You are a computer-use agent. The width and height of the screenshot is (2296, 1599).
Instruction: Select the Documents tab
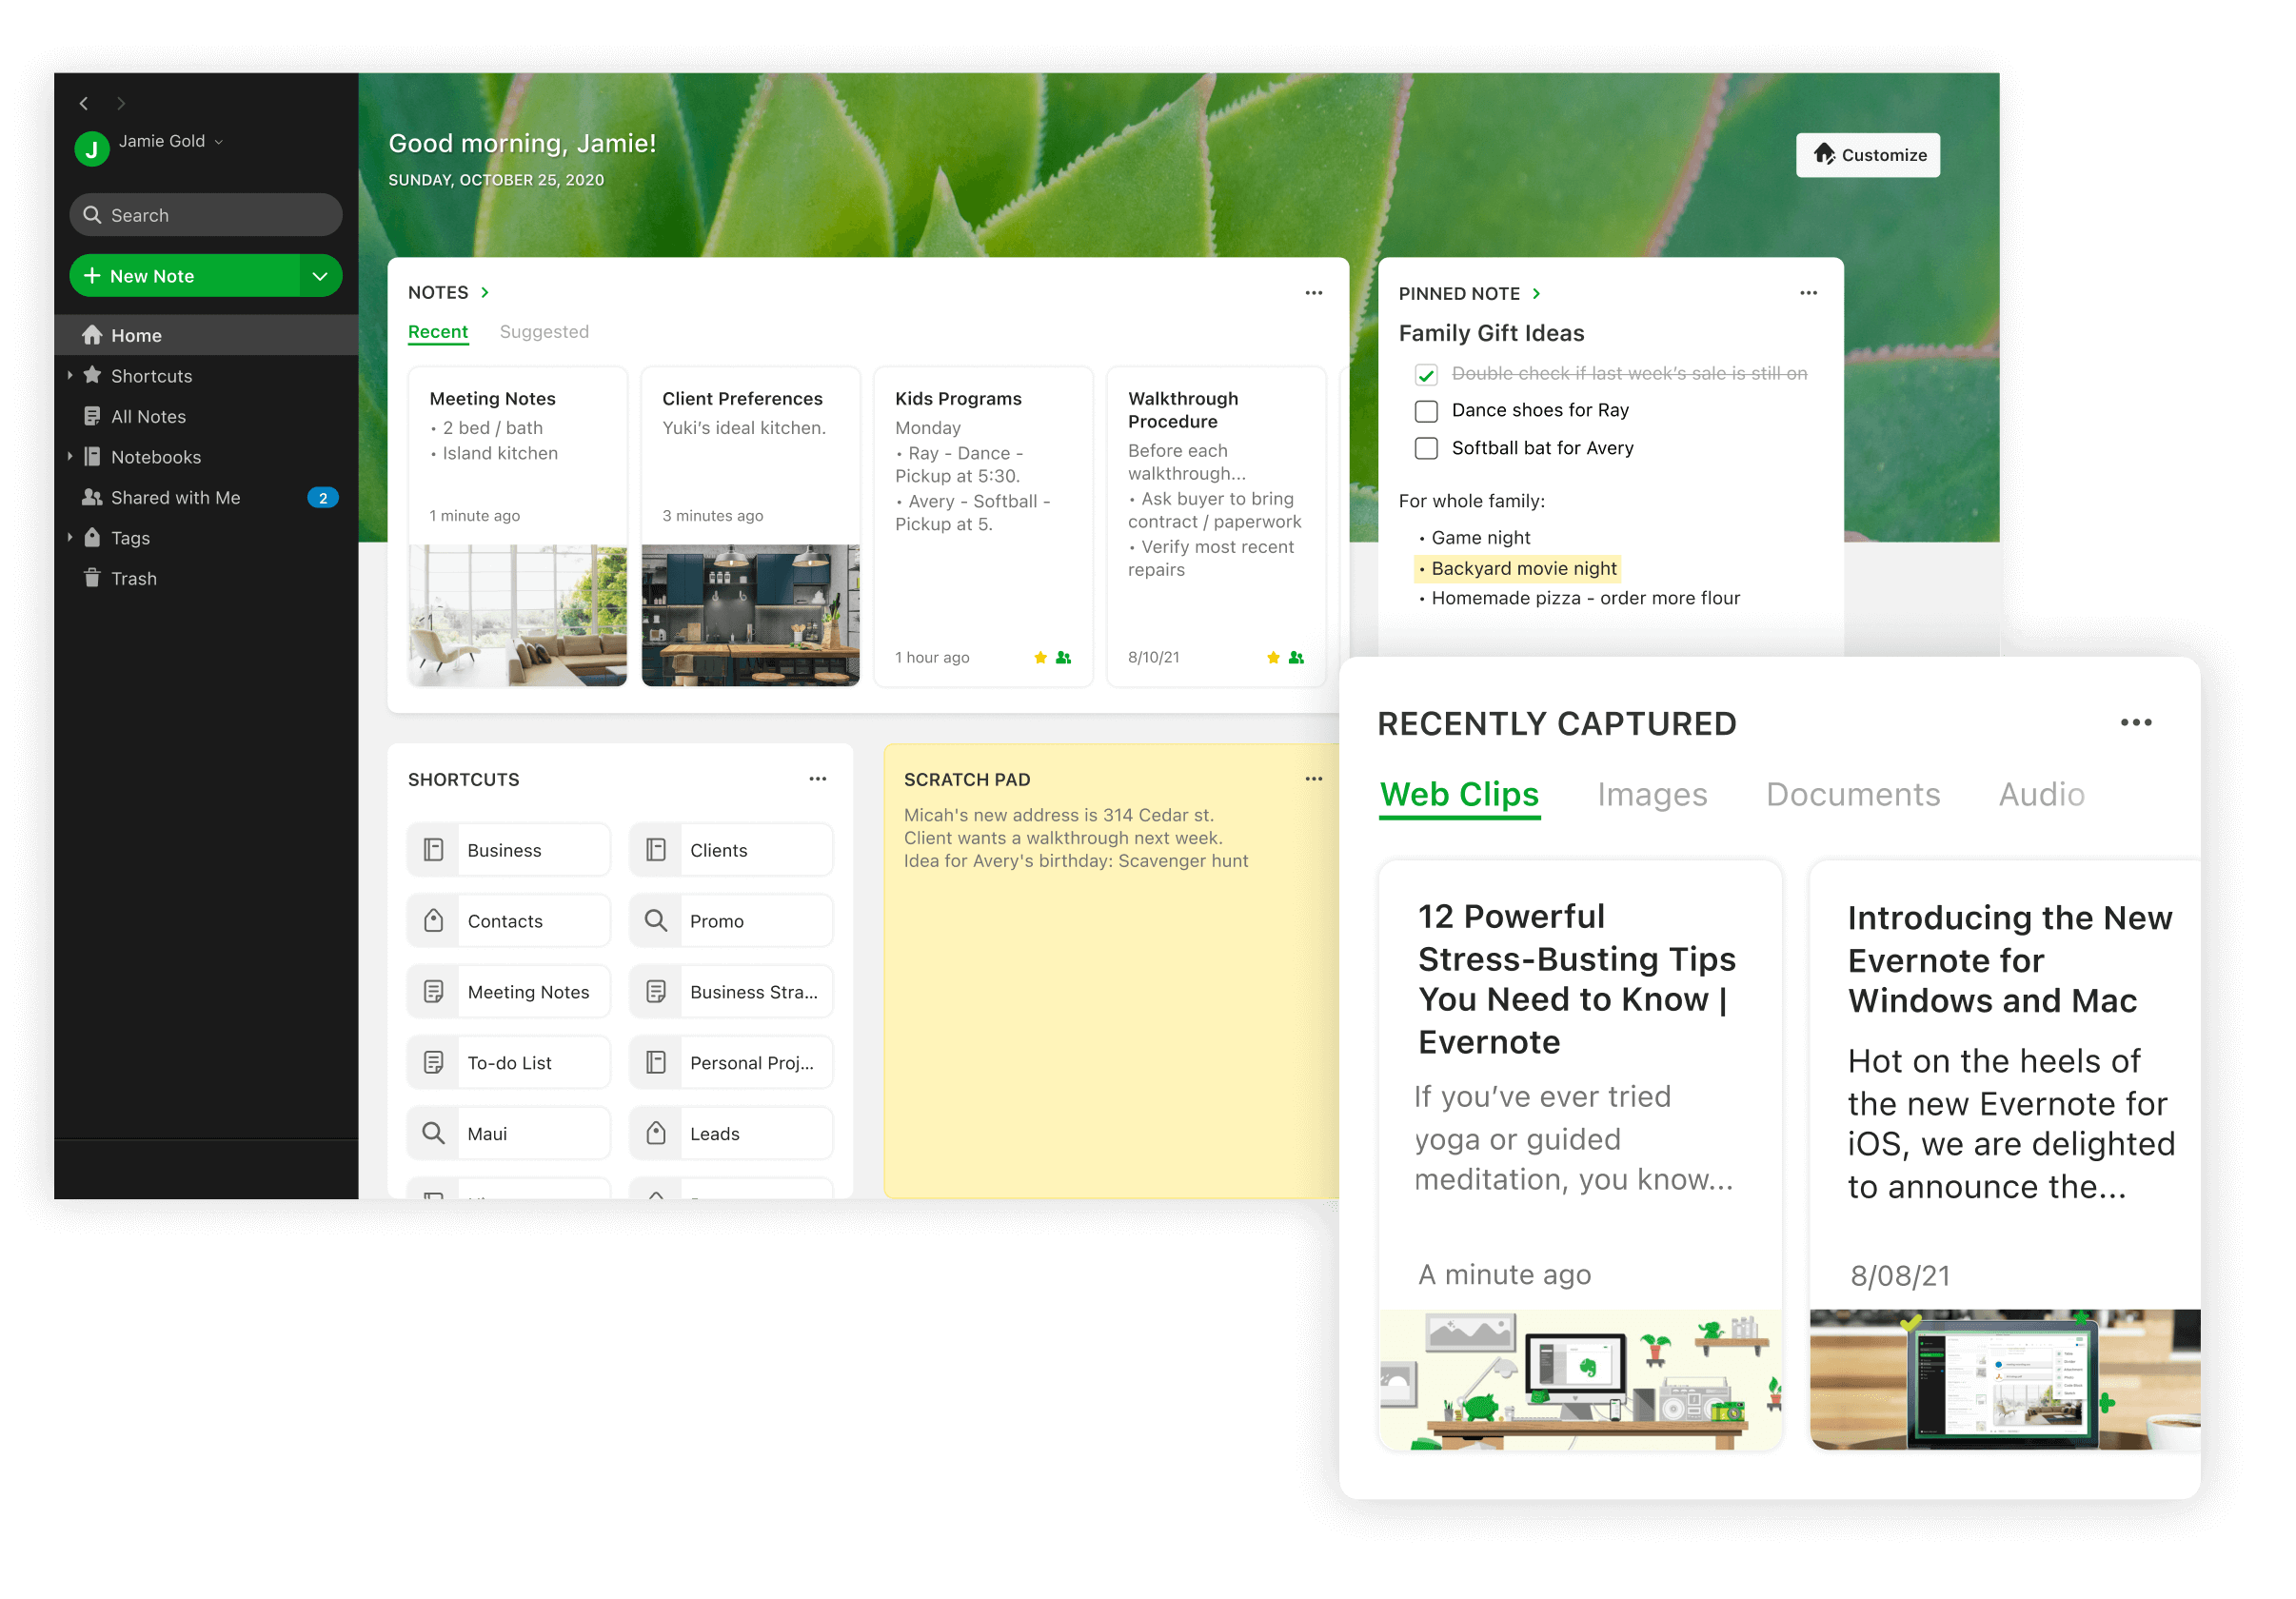coord(1853,795)
